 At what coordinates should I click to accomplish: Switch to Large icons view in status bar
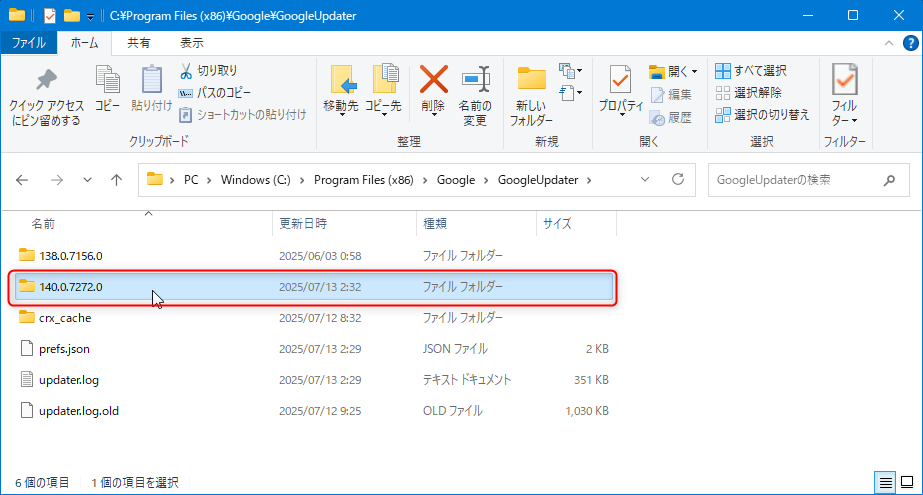(x=907, y=483)
